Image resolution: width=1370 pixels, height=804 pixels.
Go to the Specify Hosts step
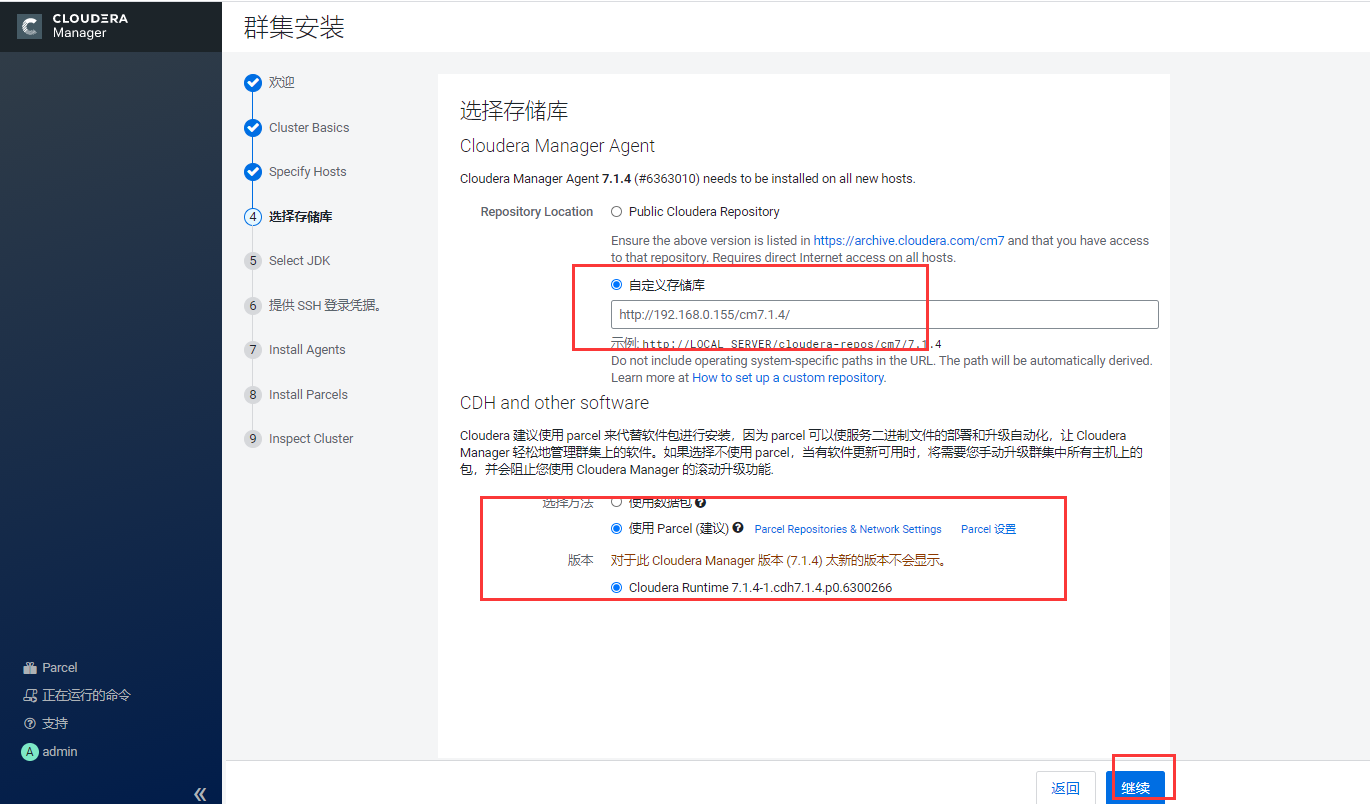point(308,172)
